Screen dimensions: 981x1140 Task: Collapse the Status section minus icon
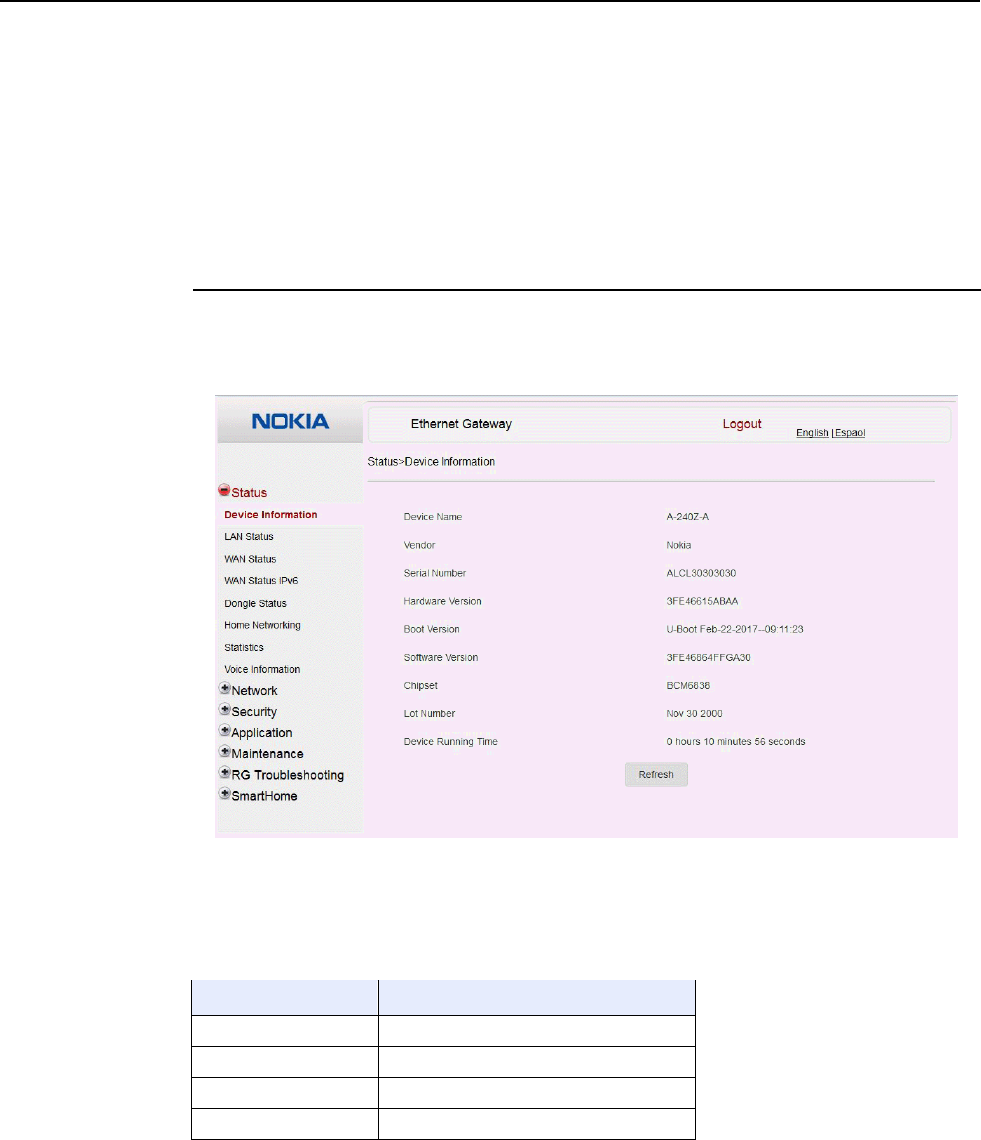click(x=225, y=491)
